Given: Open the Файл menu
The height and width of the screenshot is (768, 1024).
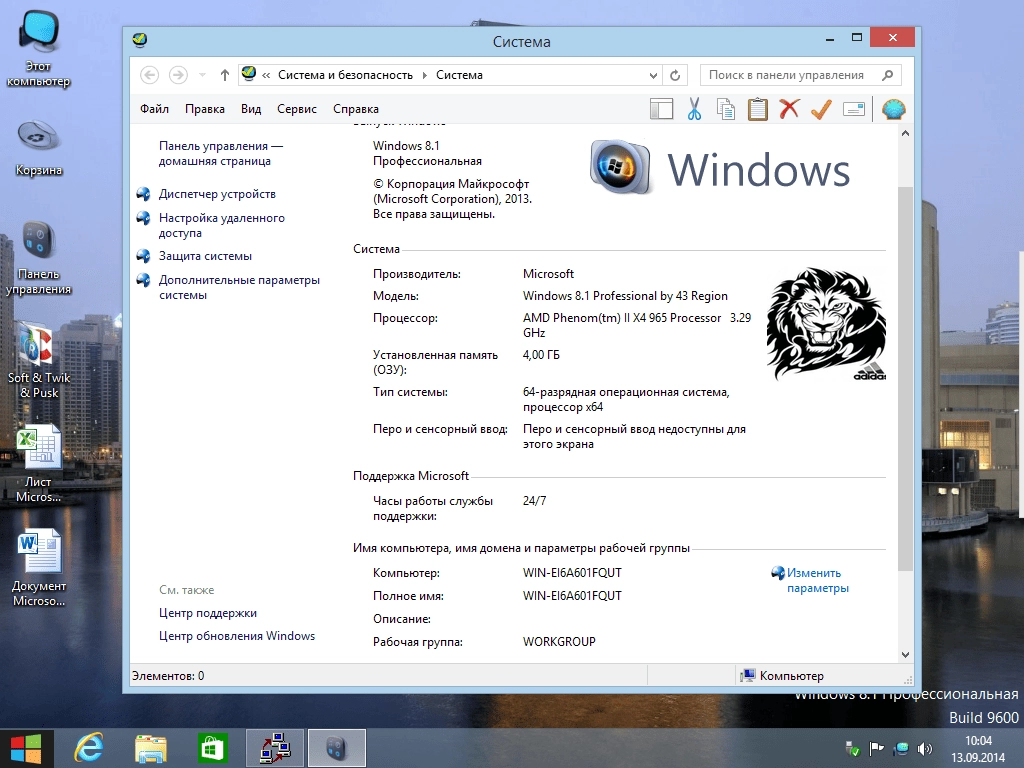Looking at the screenshot, I should point(154,109).
